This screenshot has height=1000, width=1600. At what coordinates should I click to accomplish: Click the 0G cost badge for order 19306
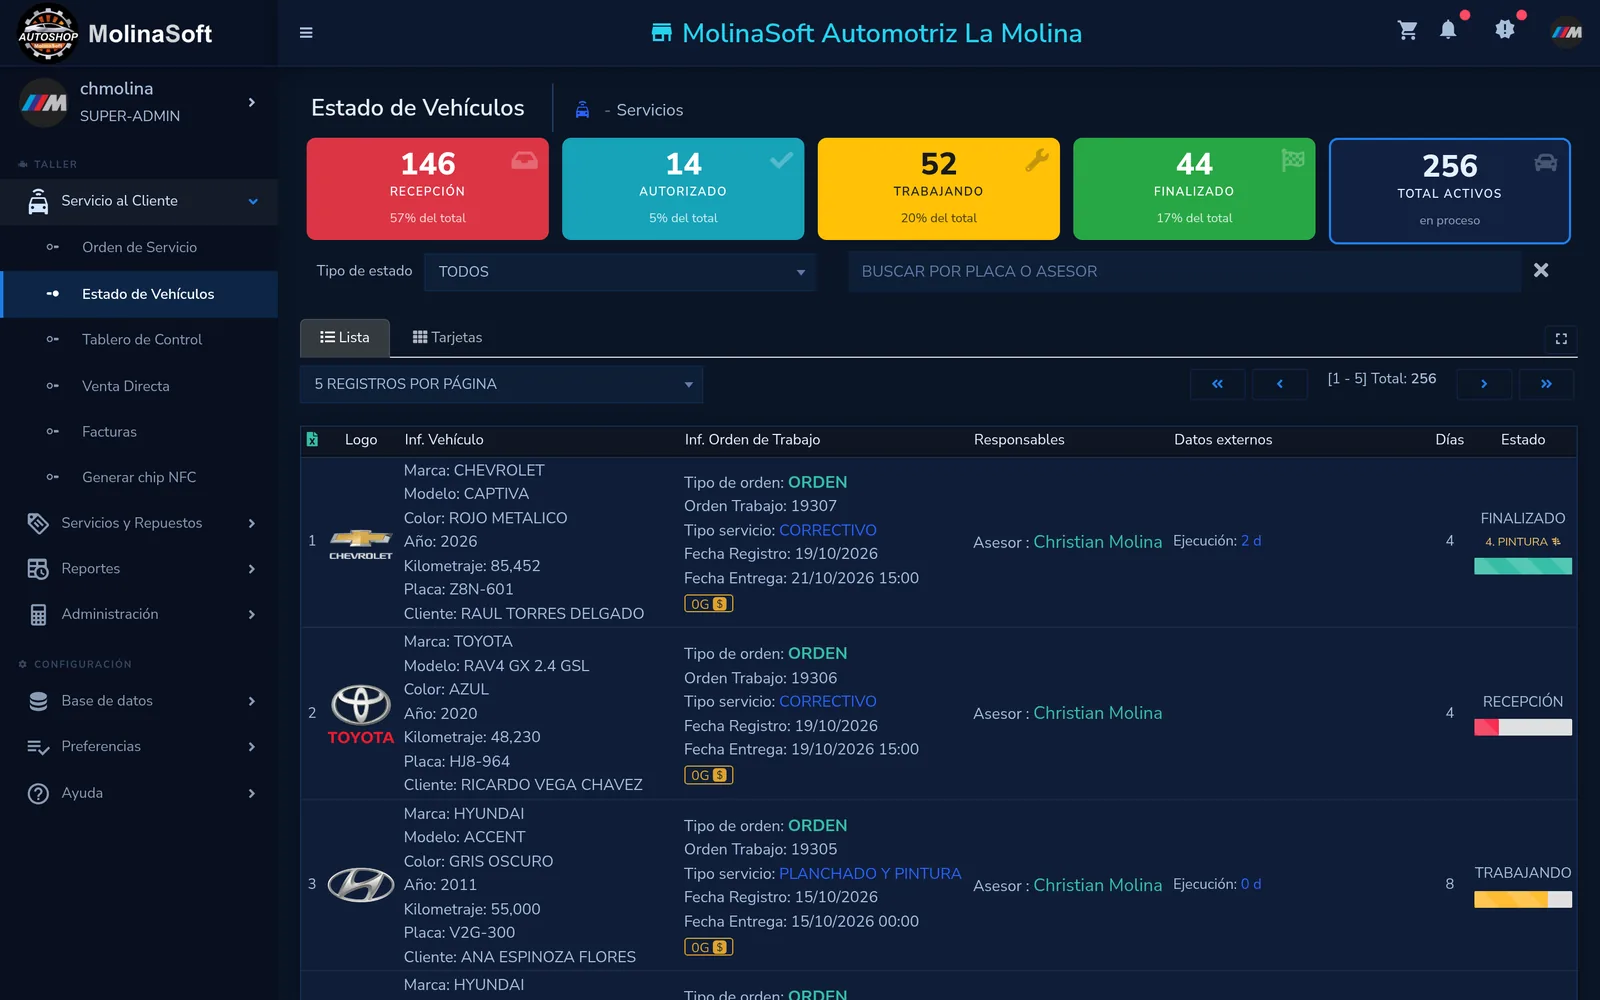tap(709, 775)
